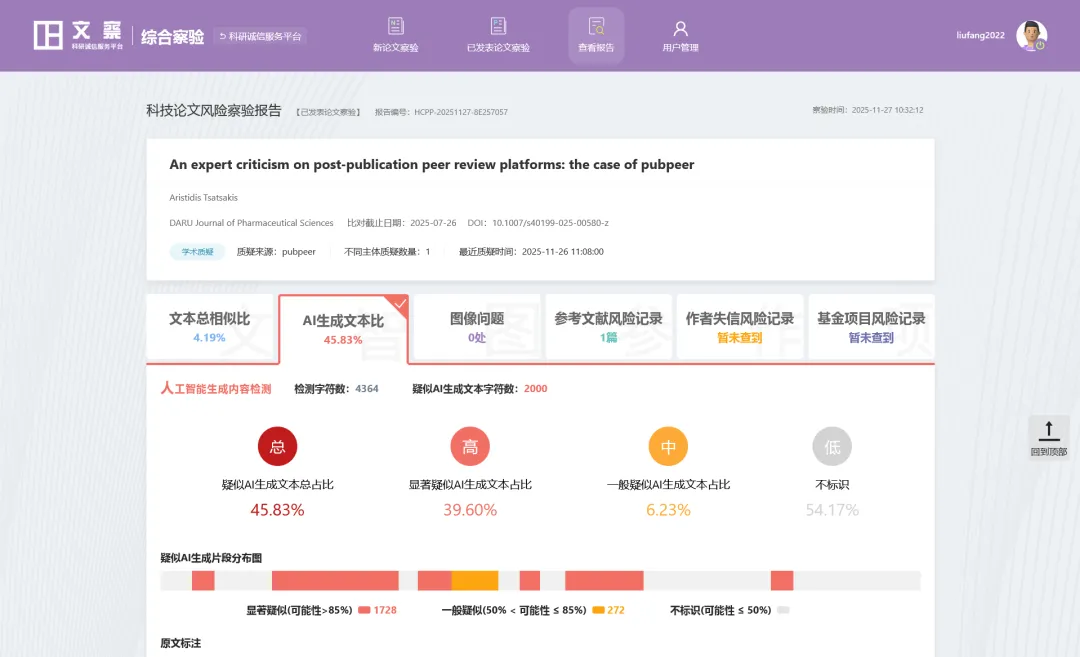The image size is (1080, 657).
Task: Click the 学术质疑 tag badge
Action: point(197,252)
